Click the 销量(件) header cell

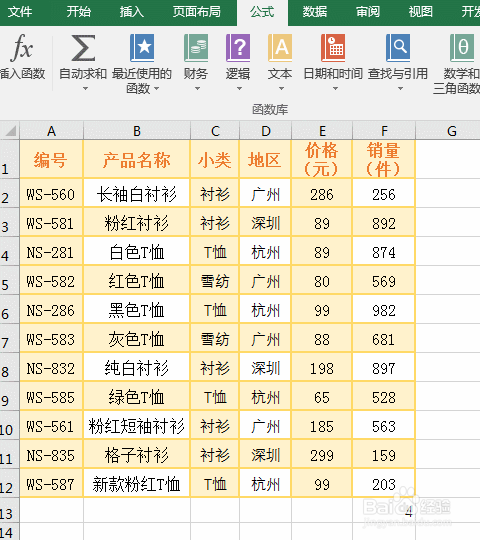tap(384, 159)
